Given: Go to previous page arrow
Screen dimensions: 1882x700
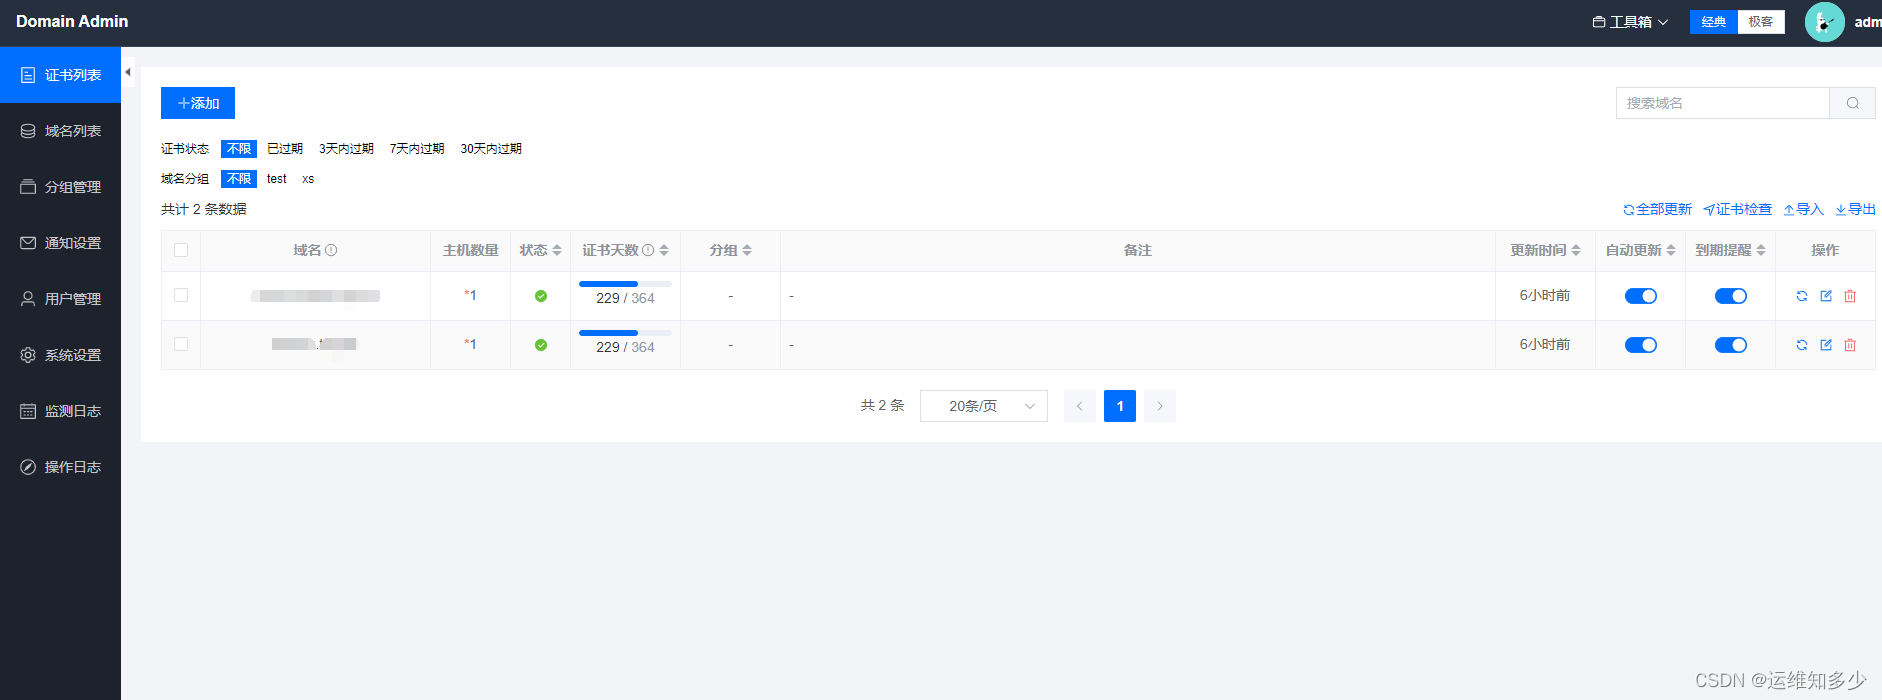Looking at the screenshot, I should [x=1080, y=406].
